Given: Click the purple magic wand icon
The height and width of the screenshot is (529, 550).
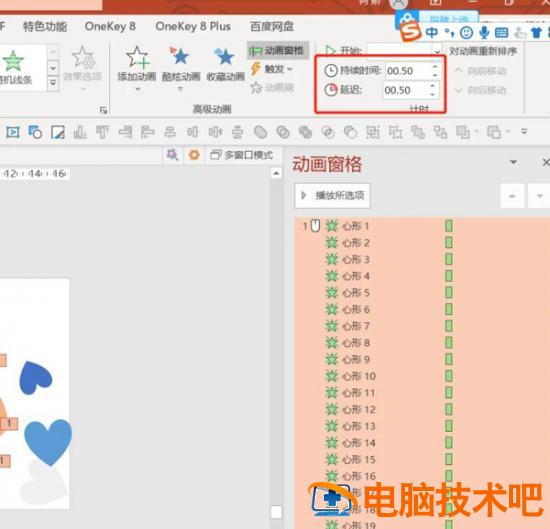Looking at the screenshot, I should pos(172,155).
